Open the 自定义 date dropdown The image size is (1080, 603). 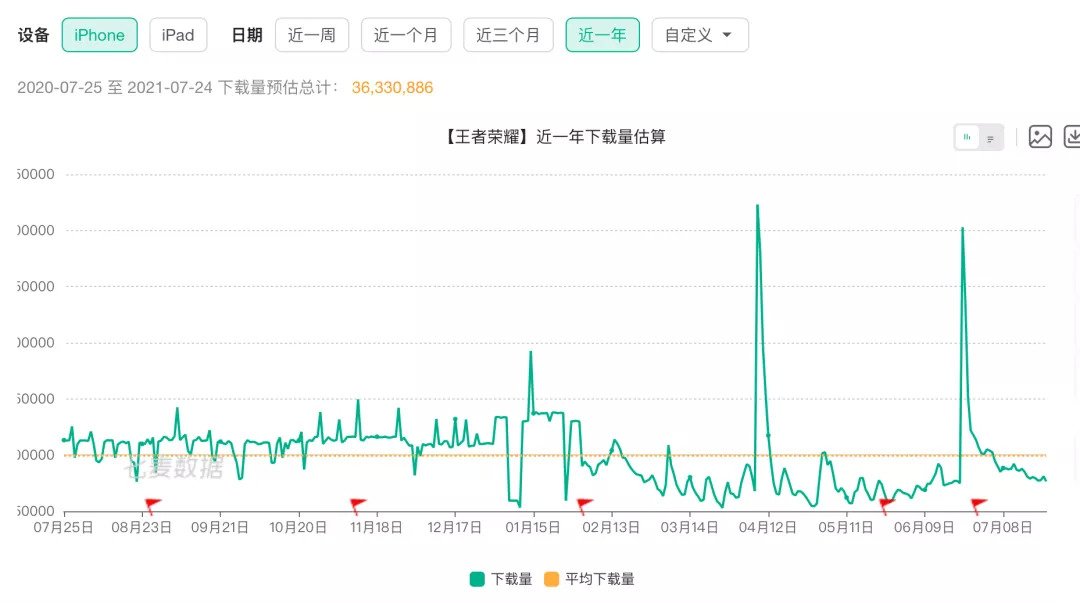pos(700,35)
